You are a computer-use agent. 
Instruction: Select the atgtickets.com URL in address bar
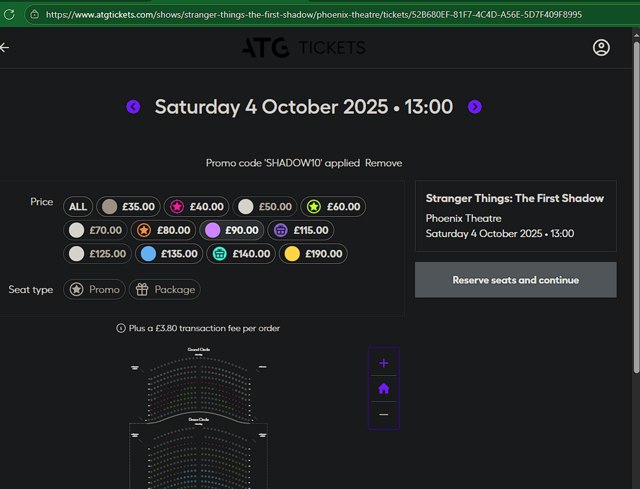pyautogui.click(x=313, y=15)
